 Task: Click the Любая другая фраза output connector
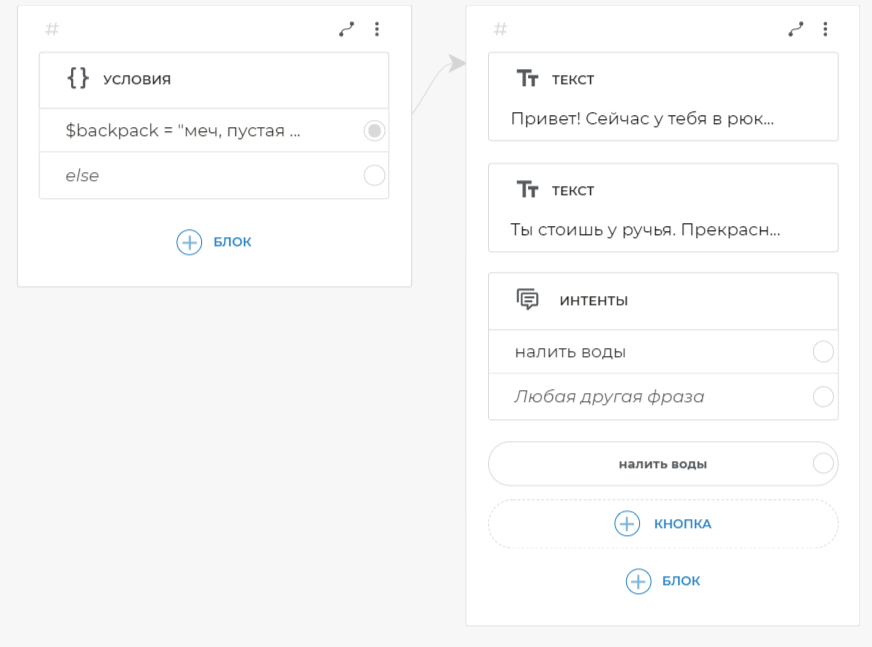(823, 397)
